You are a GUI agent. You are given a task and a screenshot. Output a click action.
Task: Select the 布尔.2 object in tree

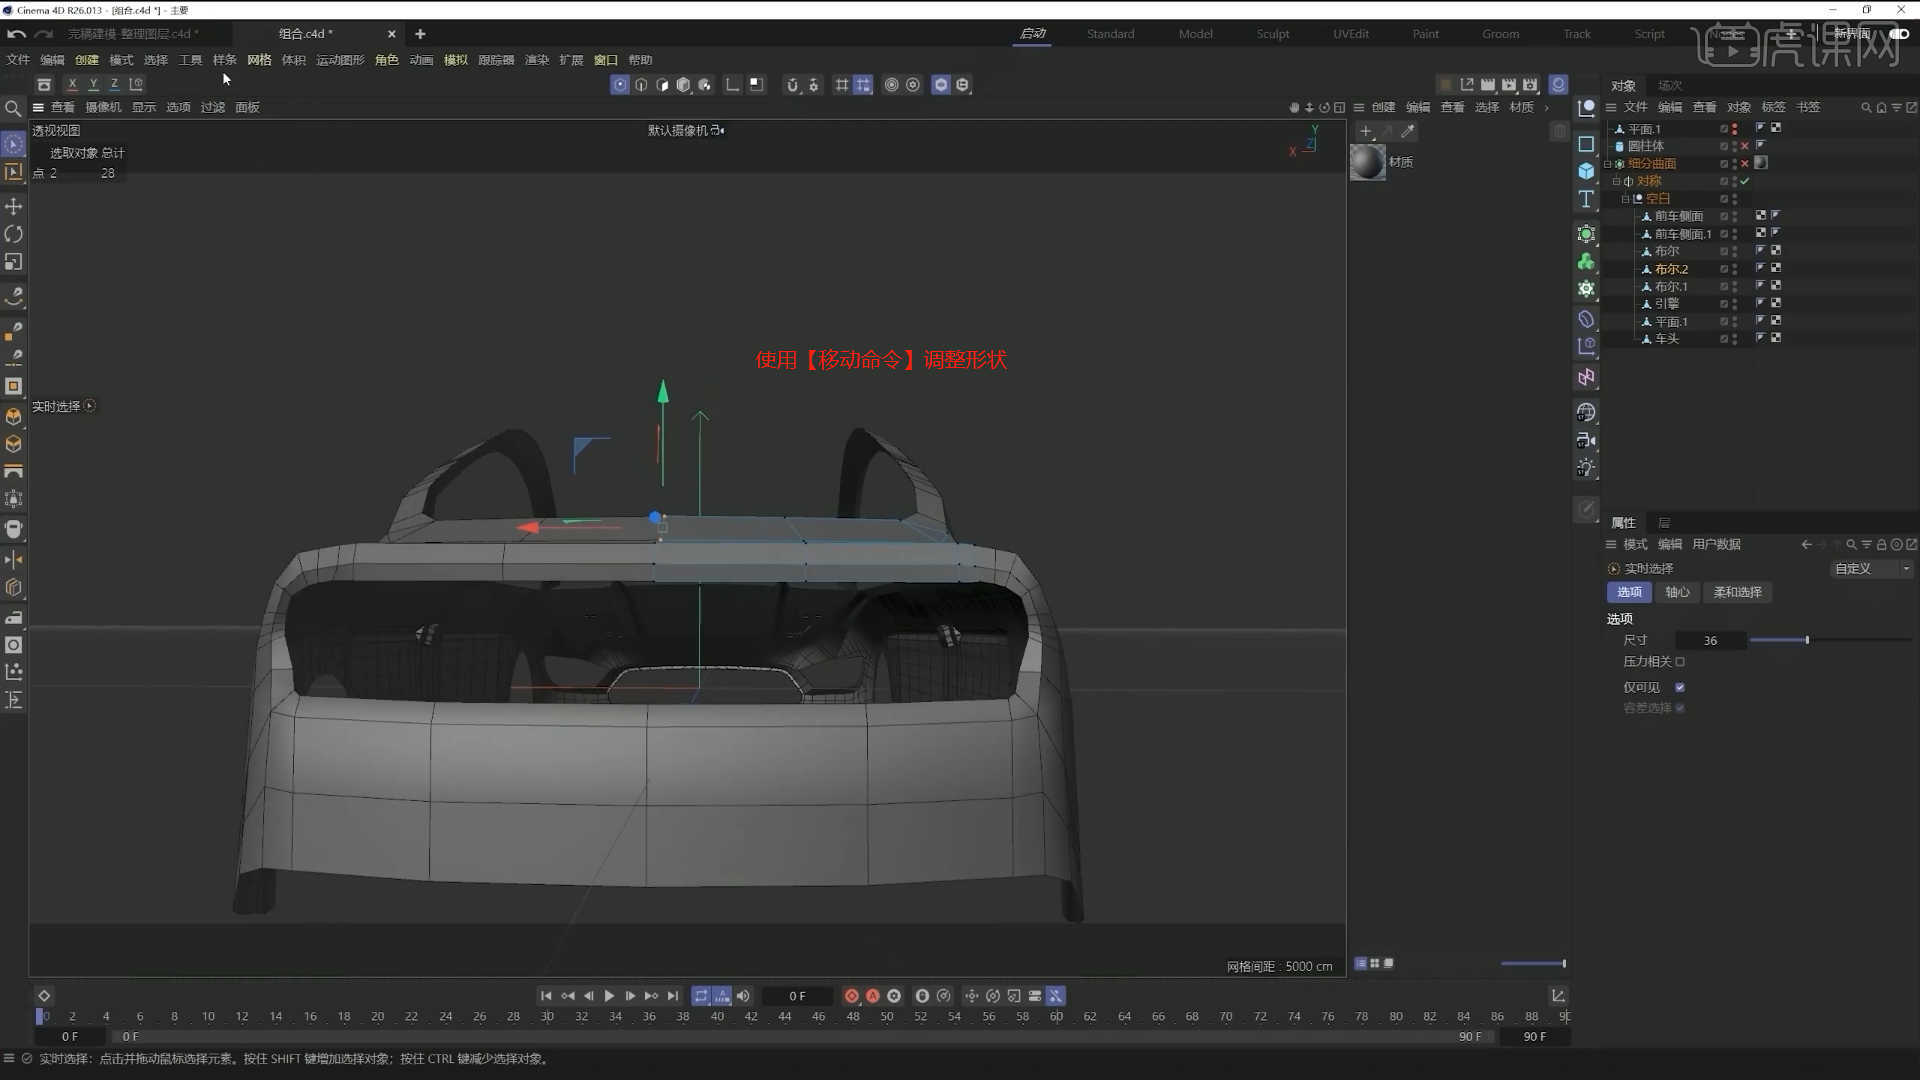[1671, 269]
